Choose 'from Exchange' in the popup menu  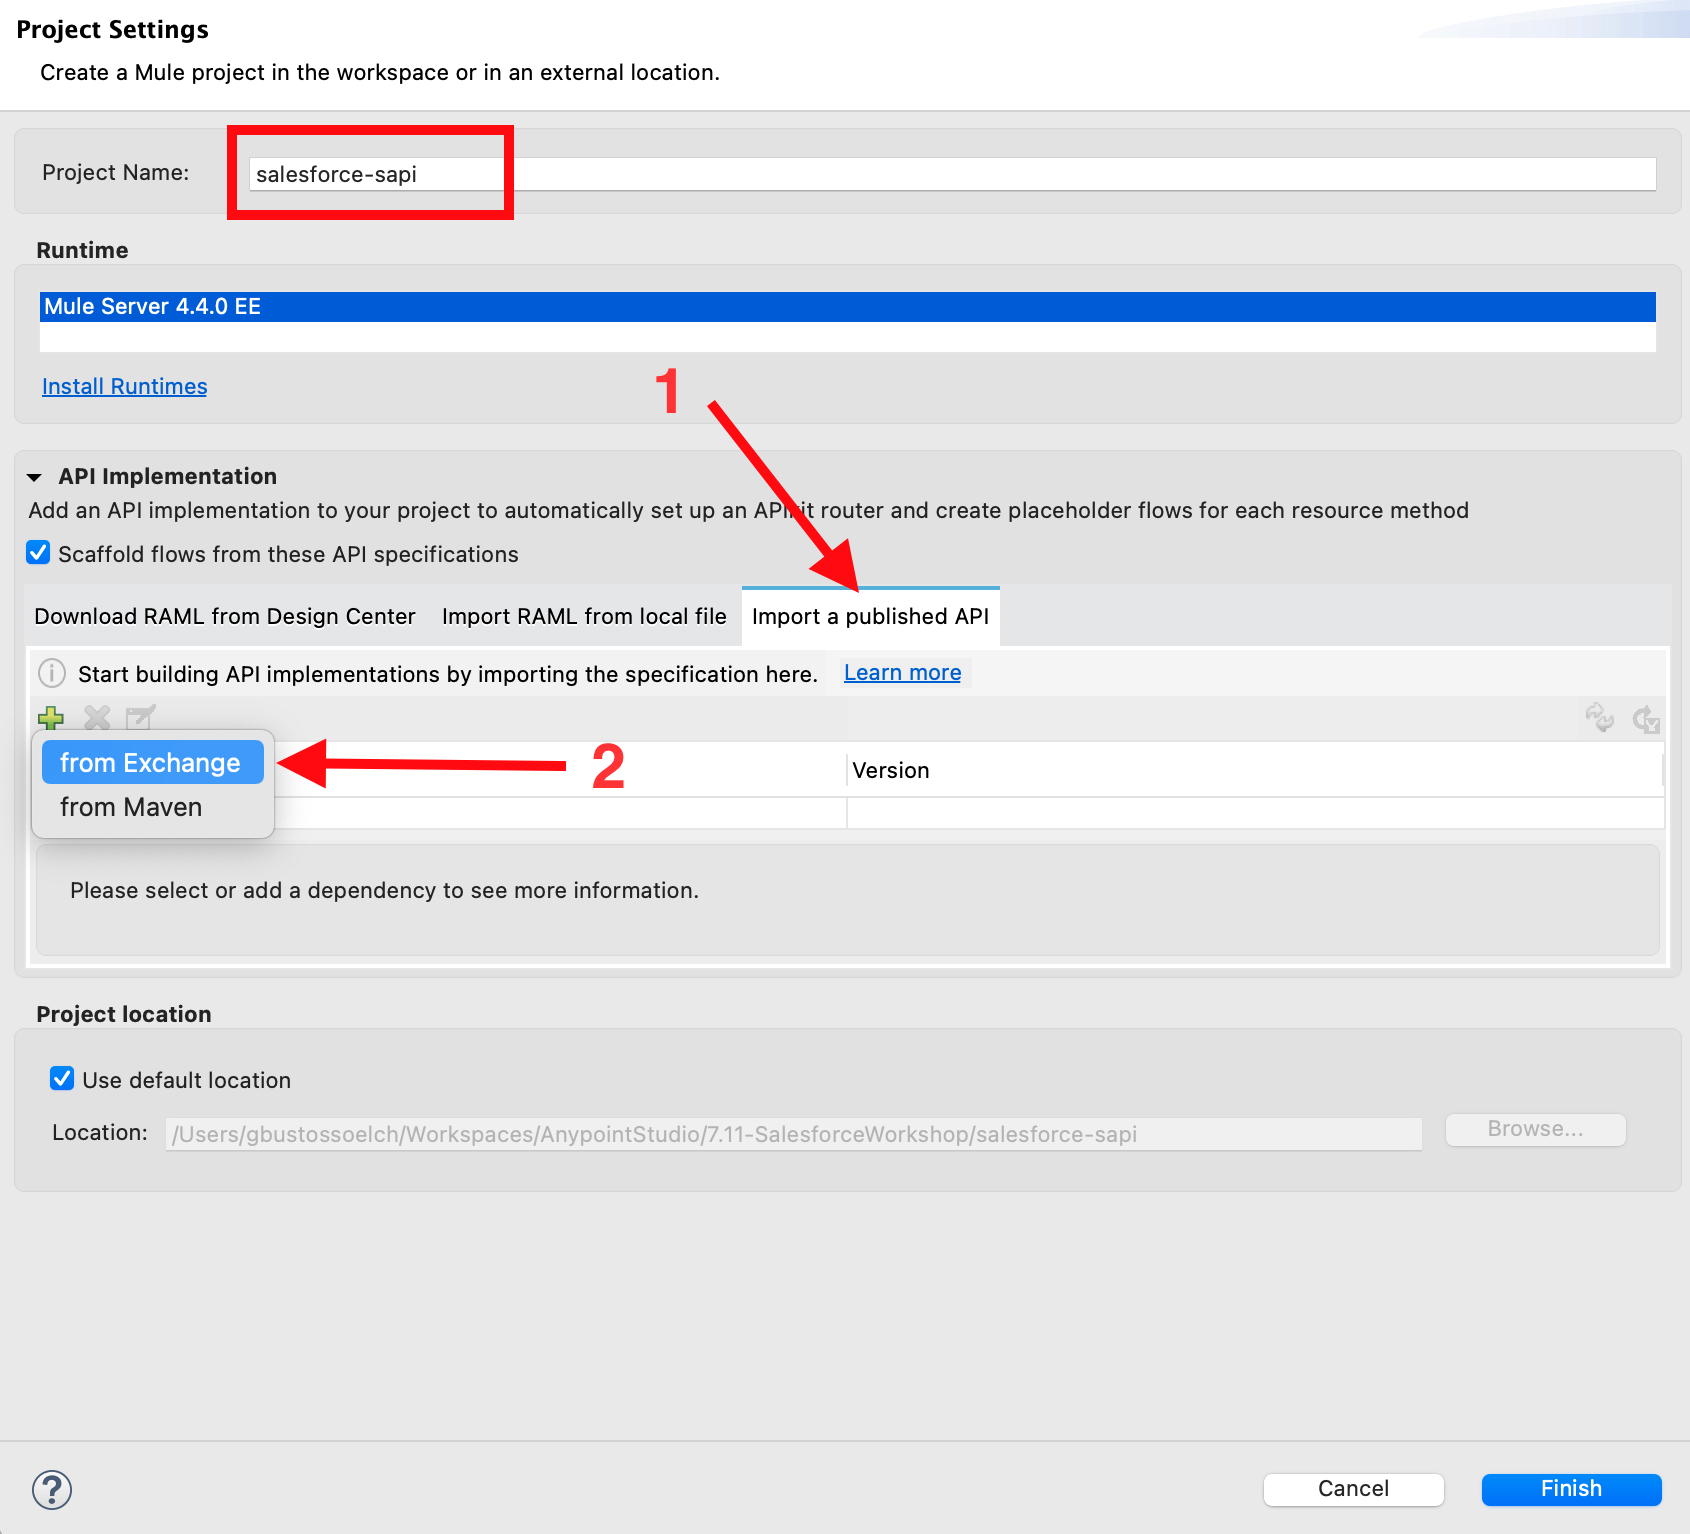point(151,763)
